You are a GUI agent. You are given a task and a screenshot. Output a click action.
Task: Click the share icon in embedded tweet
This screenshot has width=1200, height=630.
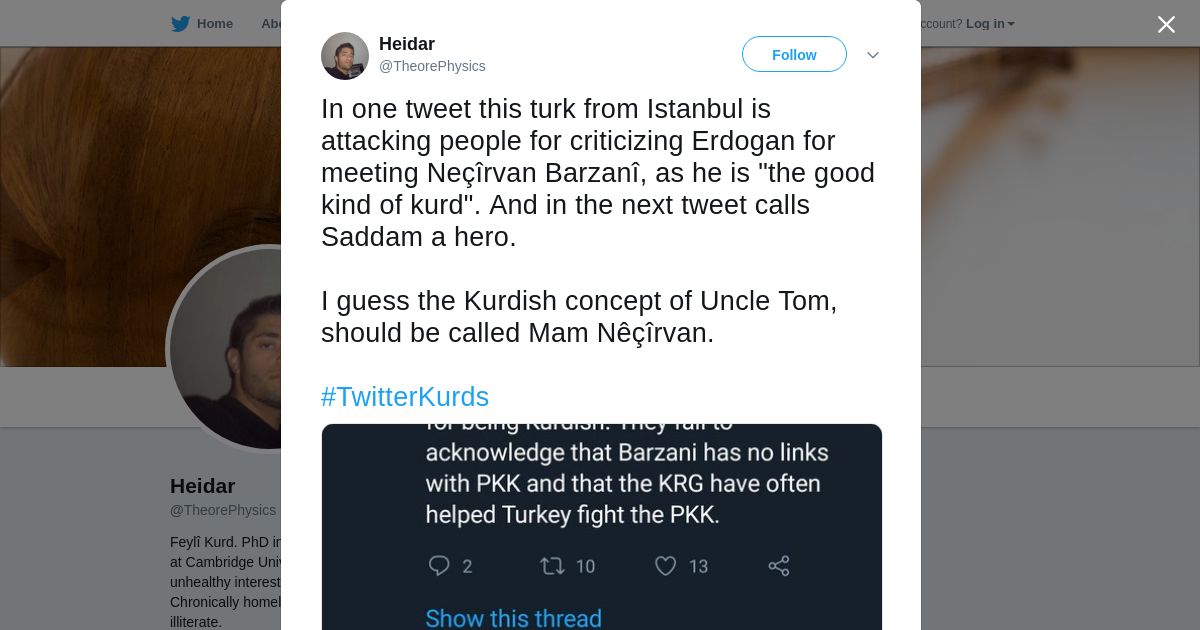click(x=779, y=566)
